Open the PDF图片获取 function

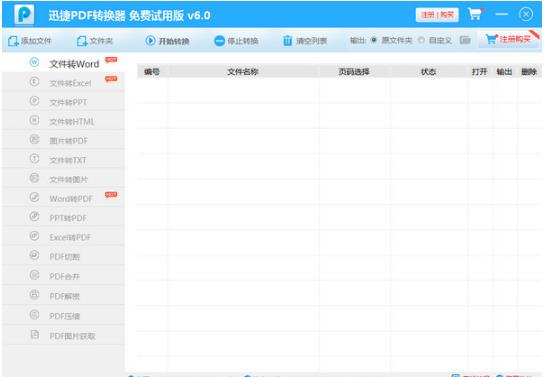(63, 335)
